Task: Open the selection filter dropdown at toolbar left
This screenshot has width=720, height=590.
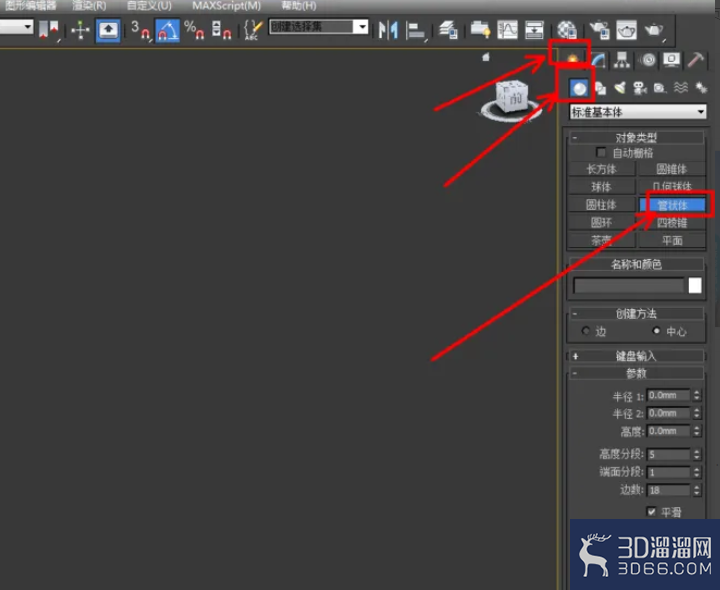Action: pos(17,26)
